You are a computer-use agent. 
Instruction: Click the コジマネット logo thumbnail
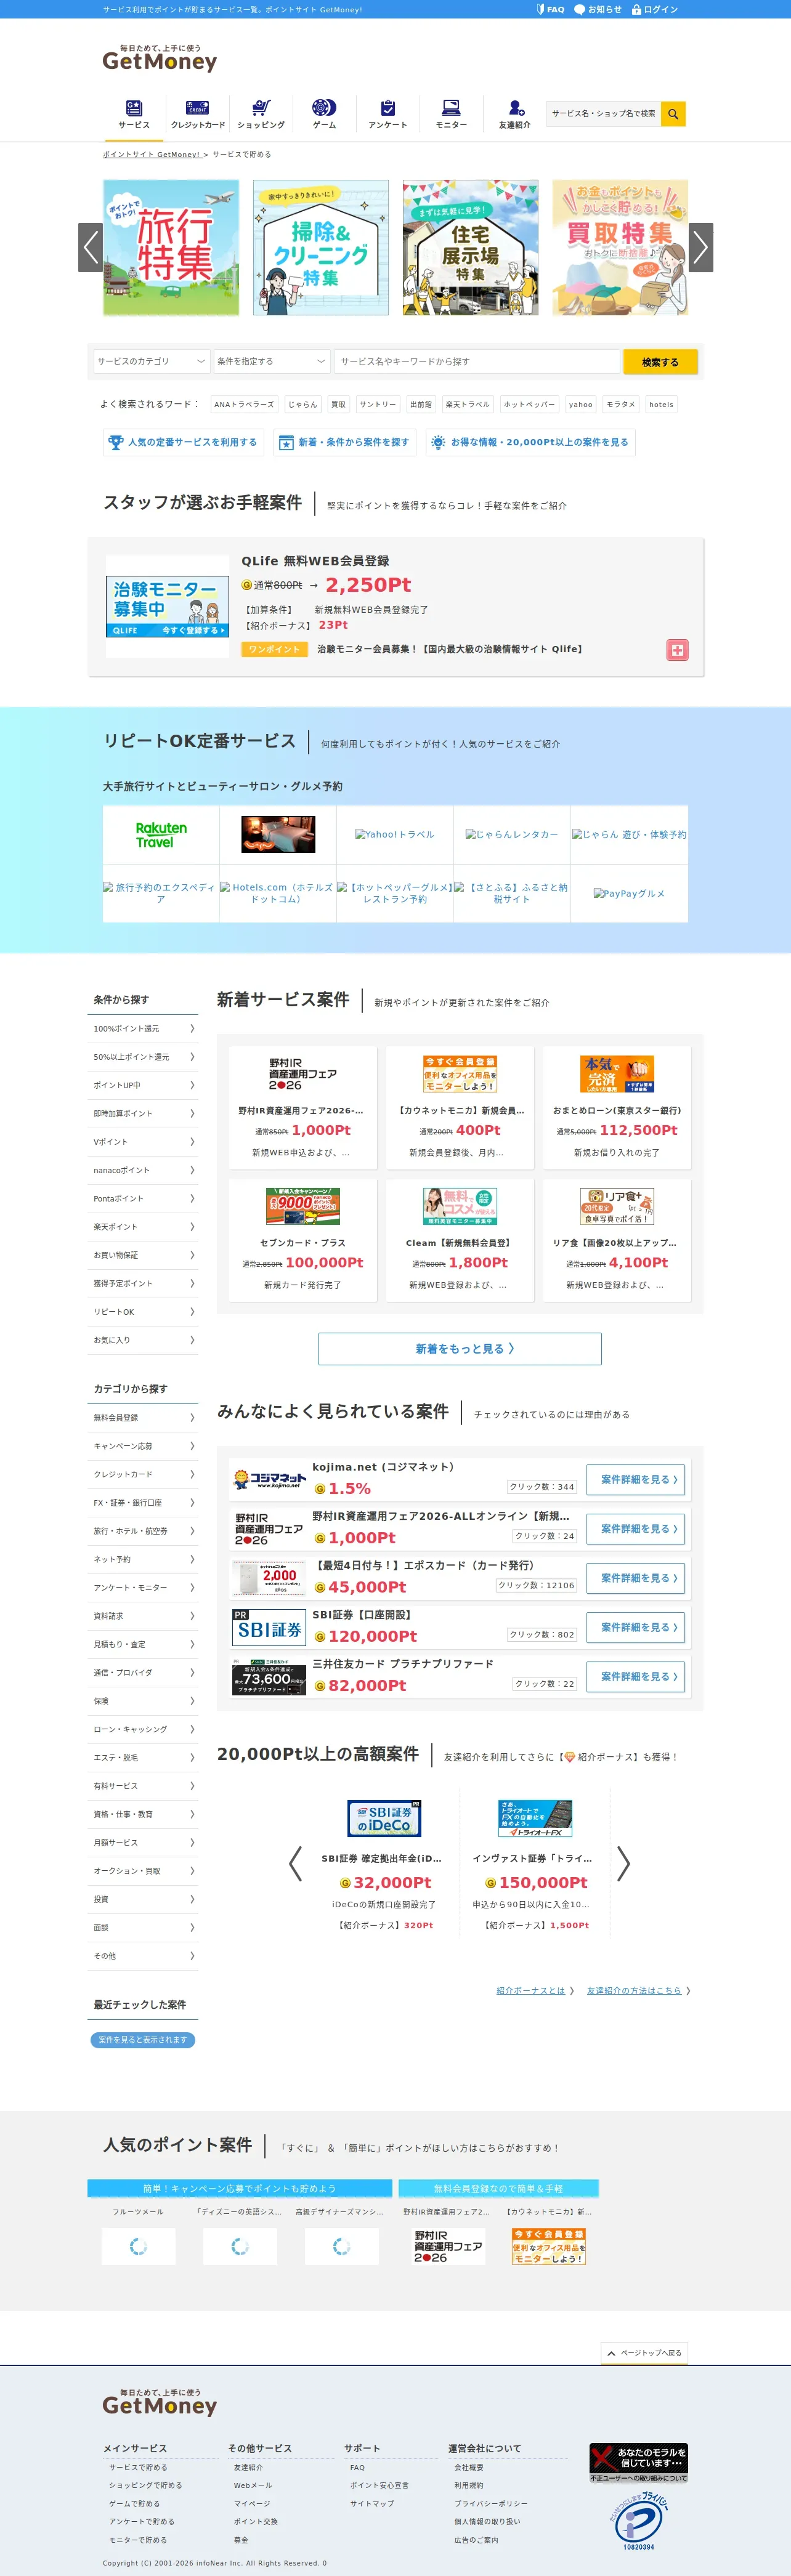coord(269,1479)
